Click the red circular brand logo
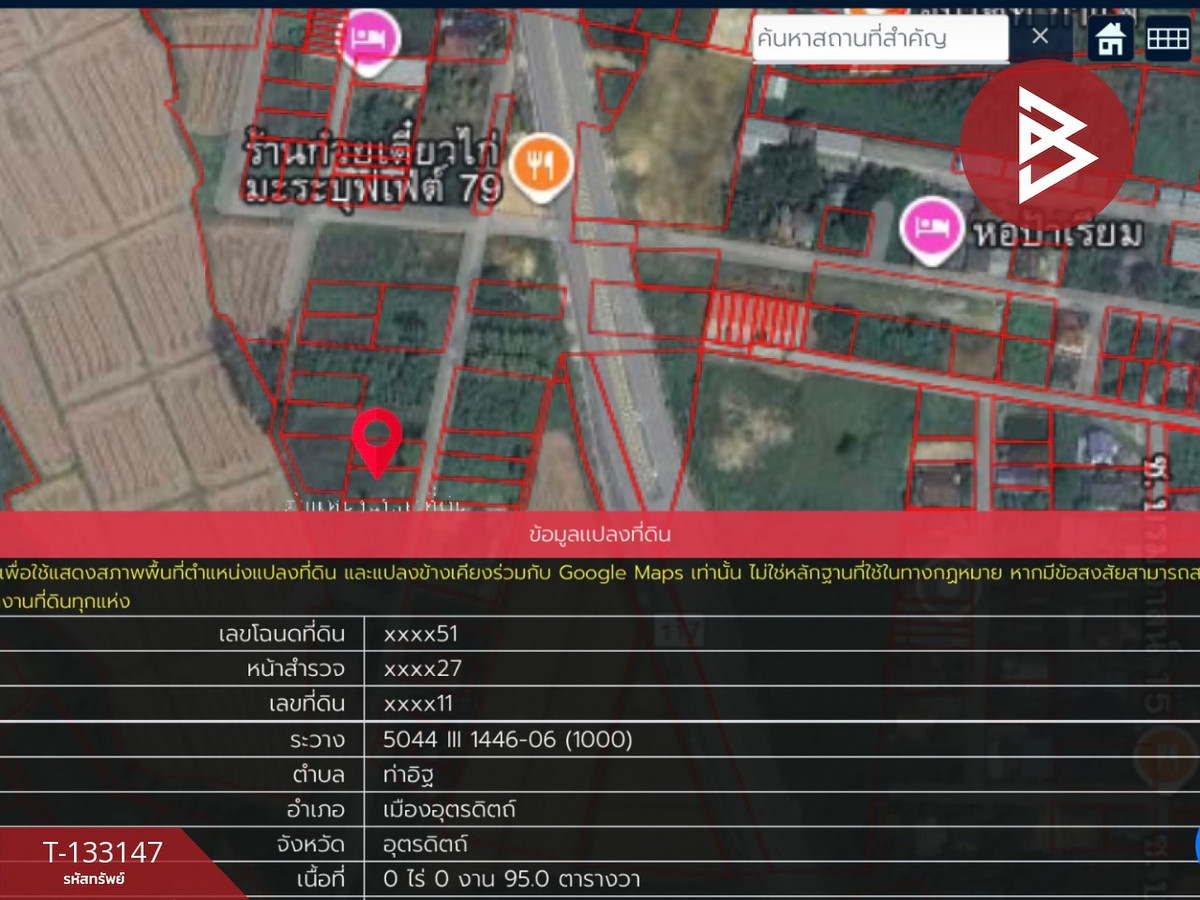Viewport: 1200px width, 900px height. pyautogui.click(x=1046, y=146)
